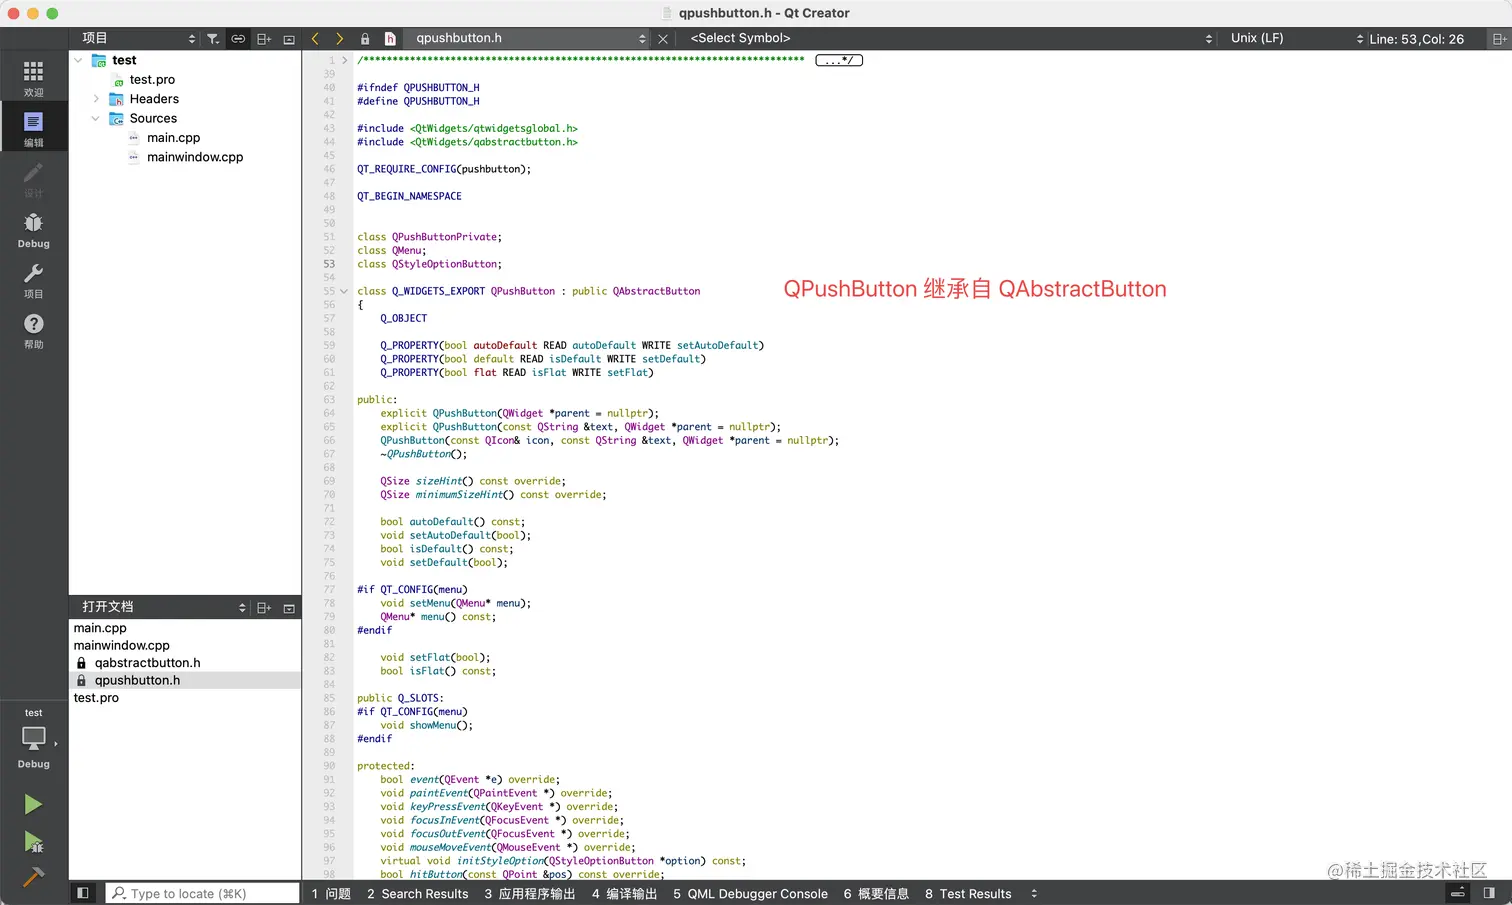This screenshot has width=1512, height=905.
Task: Open the 项目 (Projects) mode wrench icon
Action: click(33, 280)
